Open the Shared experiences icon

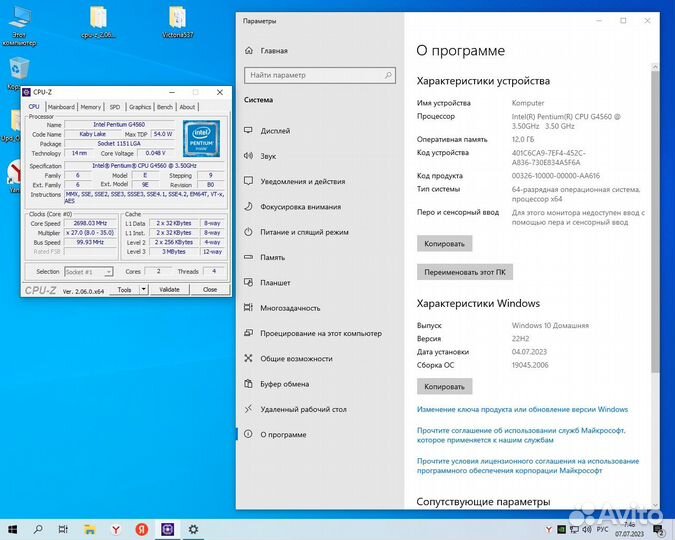coord(248,358)
